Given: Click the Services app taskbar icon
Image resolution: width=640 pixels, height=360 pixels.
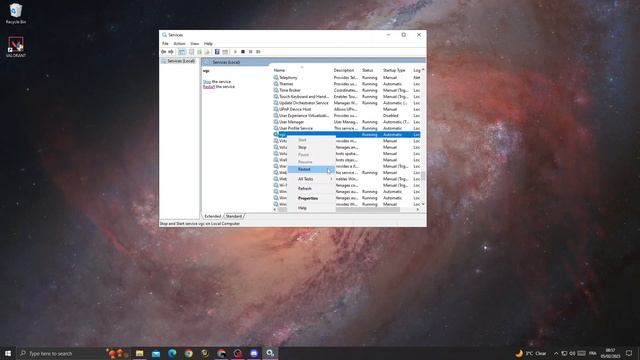Looking at the screenshot, I should (x=270, y=353).
